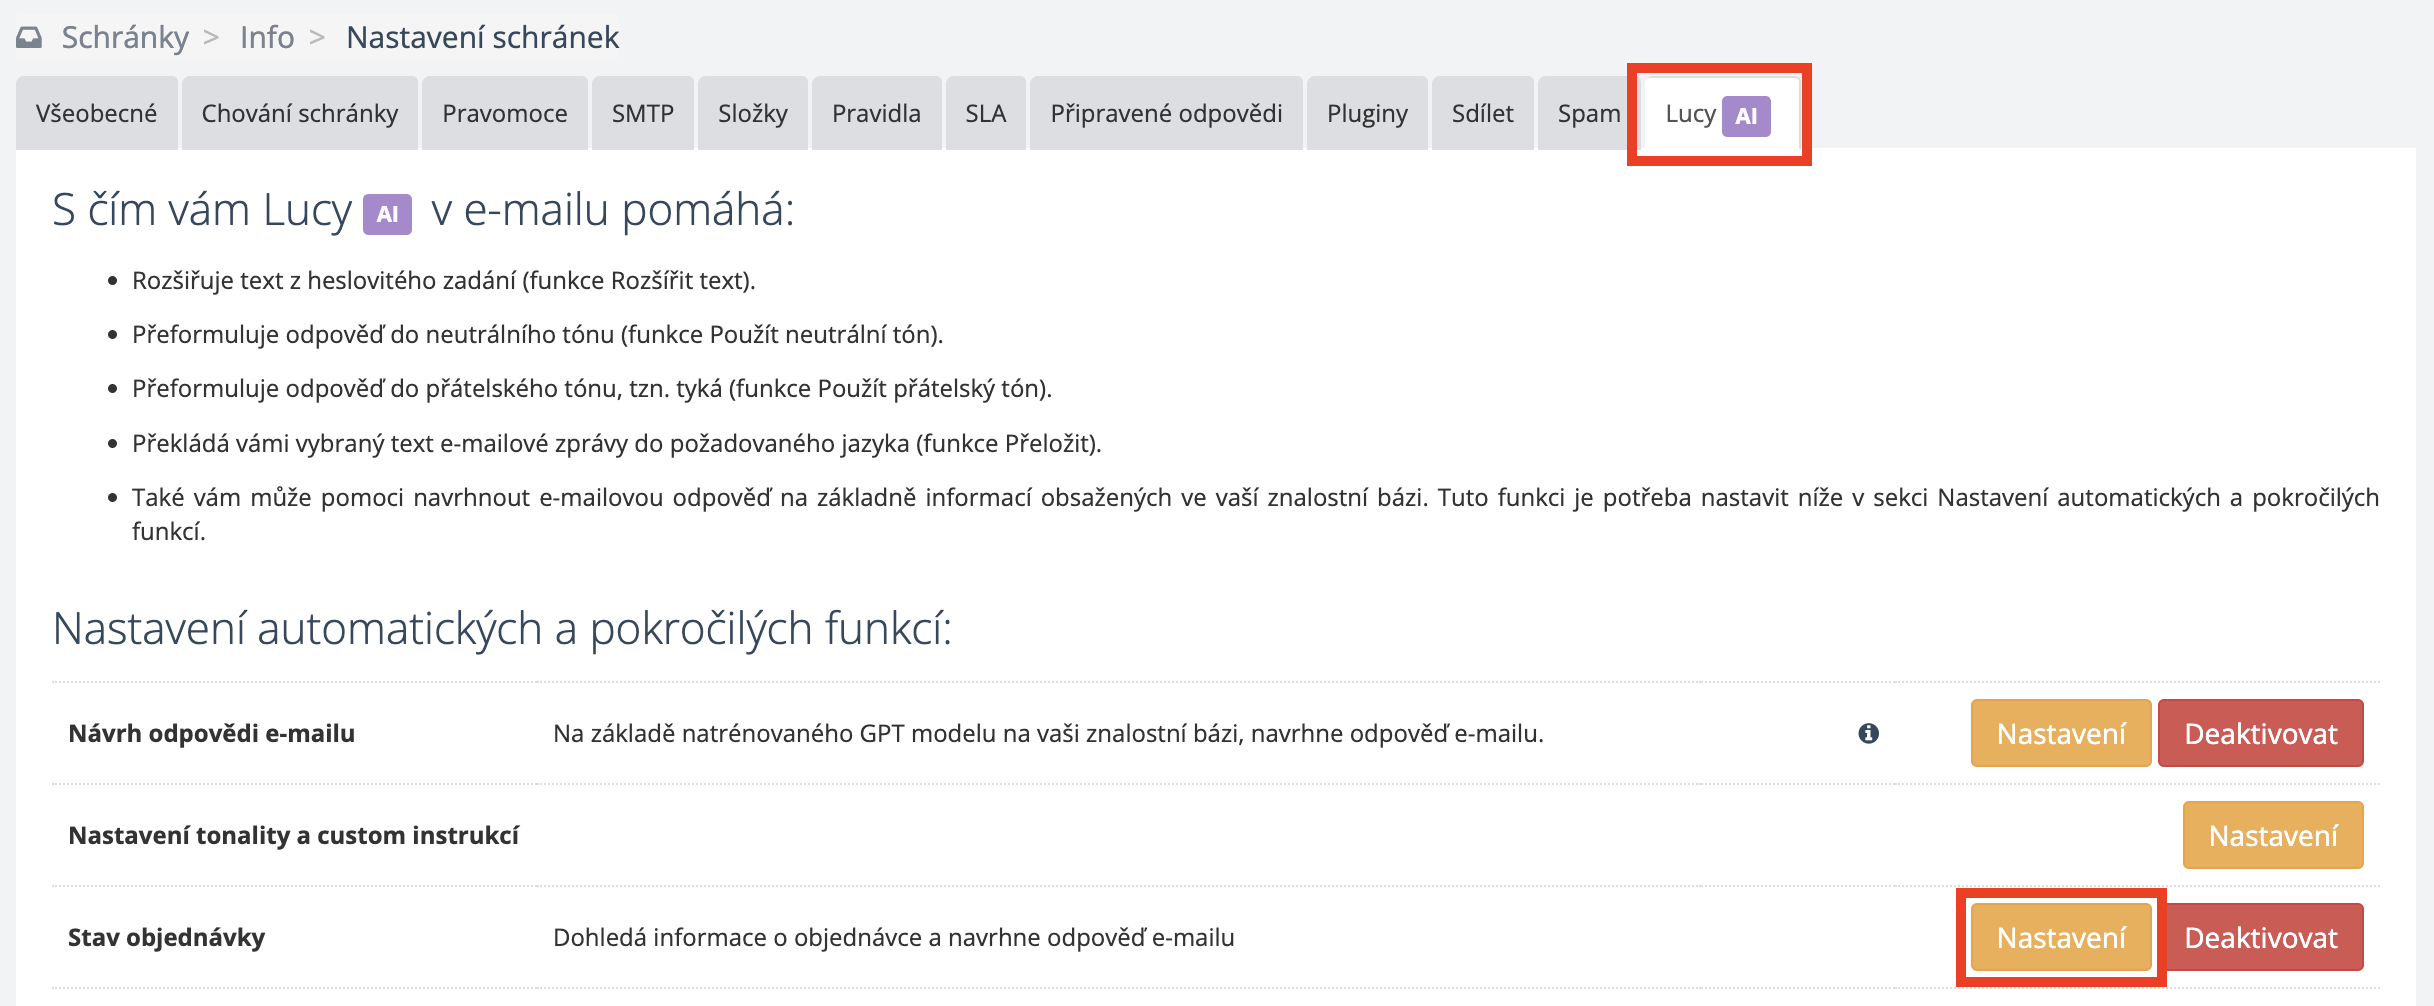Open Nastavení for Návrh odpovědi e-mailu
The width and height of the screenshot is (2434, 1006).
tap(2060, 734)
